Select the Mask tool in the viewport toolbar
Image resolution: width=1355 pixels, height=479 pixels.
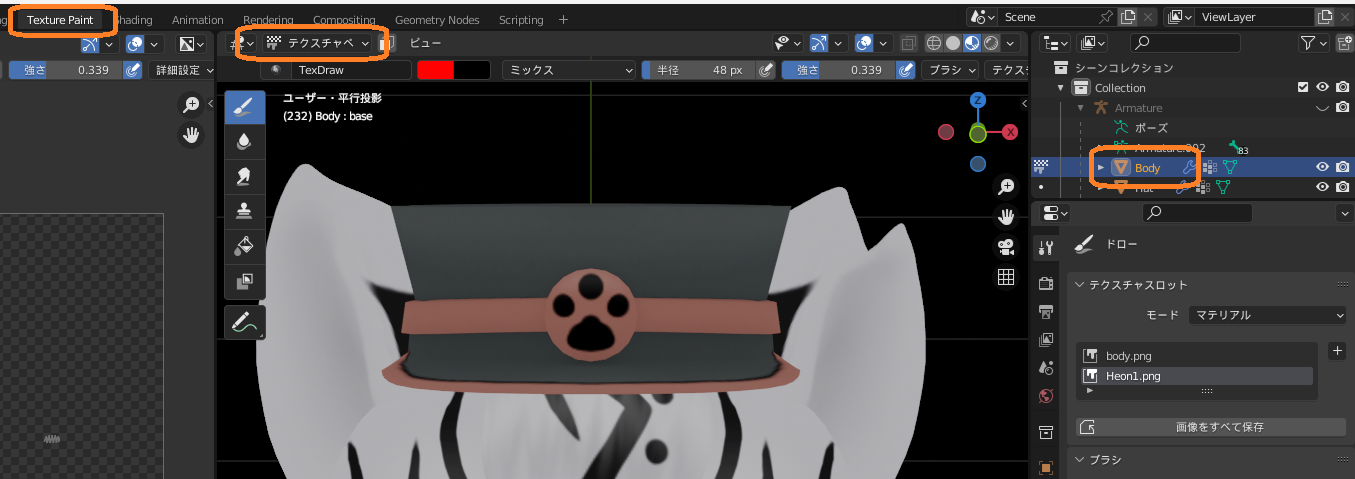(x=245, y=281)
